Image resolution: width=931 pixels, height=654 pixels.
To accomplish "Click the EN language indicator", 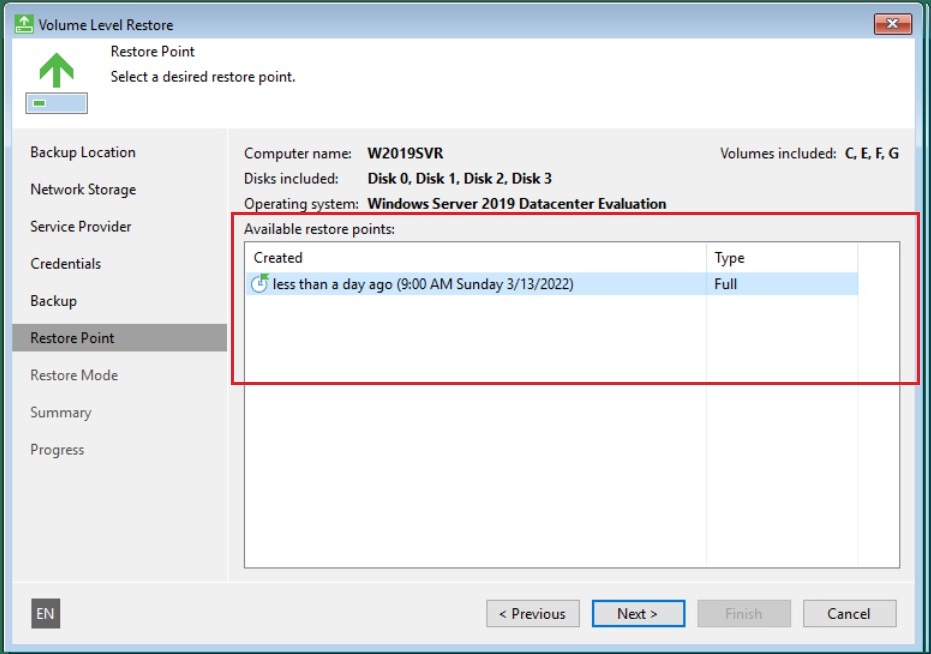I will [x=46, y=614].
